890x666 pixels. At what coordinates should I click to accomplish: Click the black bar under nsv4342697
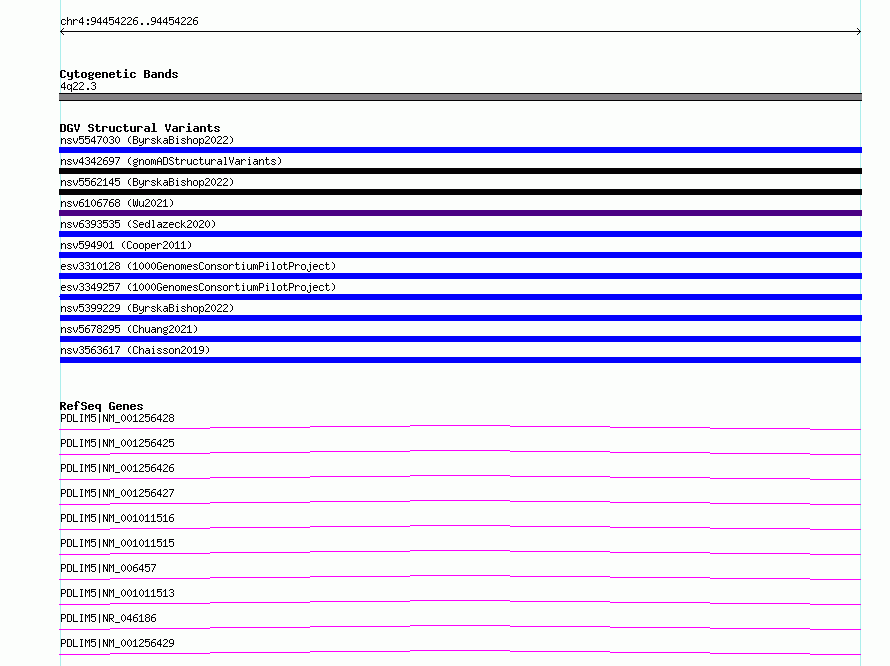(x=460, y=171)
